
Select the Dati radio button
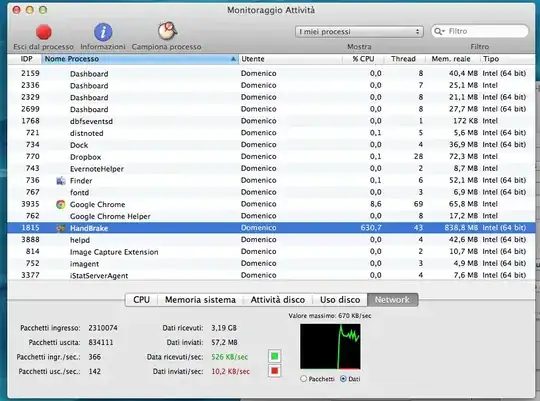(343, 379)
